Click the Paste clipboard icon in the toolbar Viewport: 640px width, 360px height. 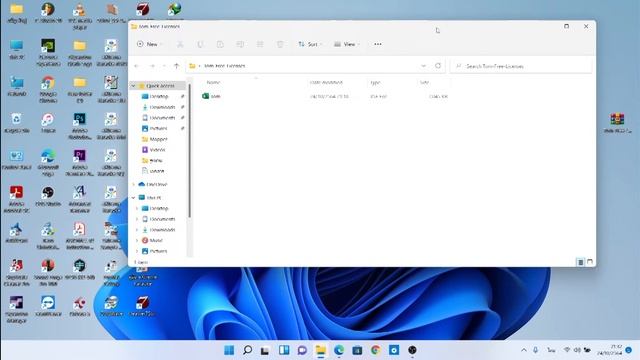[x=220, y=44]
